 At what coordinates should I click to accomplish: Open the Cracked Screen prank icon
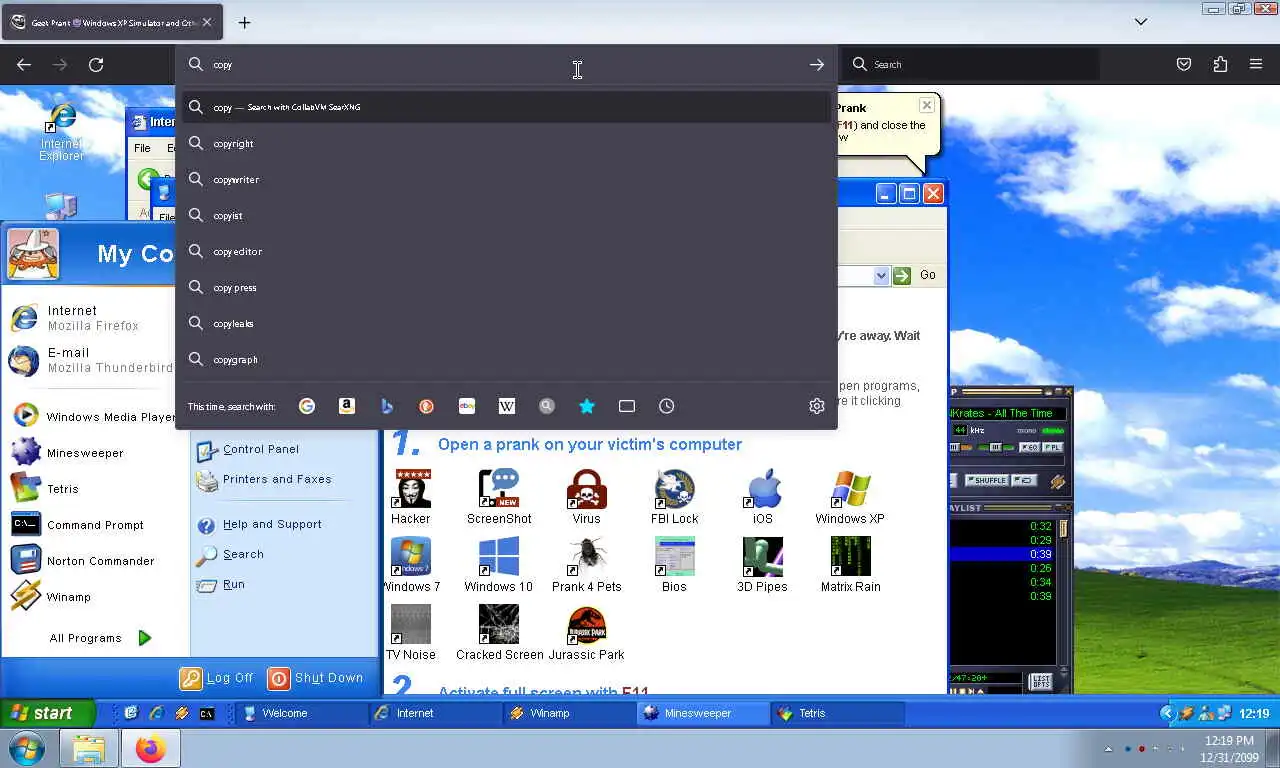point(499,633)
